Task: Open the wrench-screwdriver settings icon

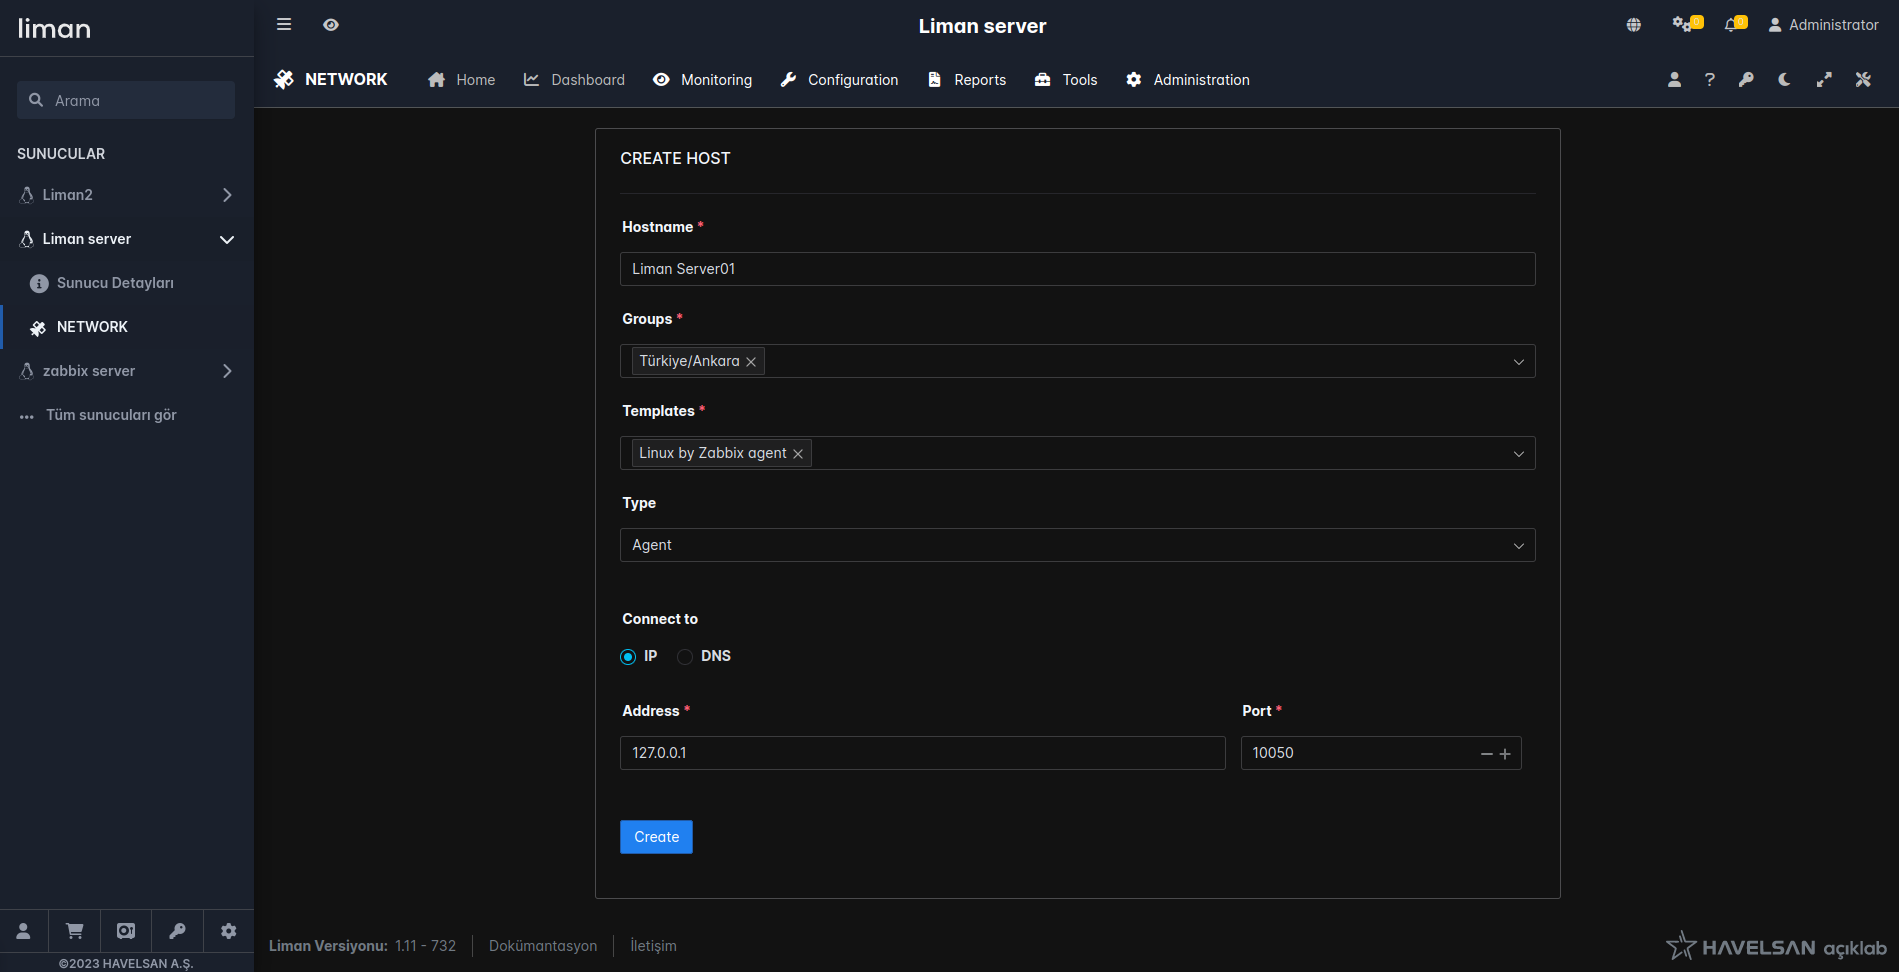Action: [1863, 80]
